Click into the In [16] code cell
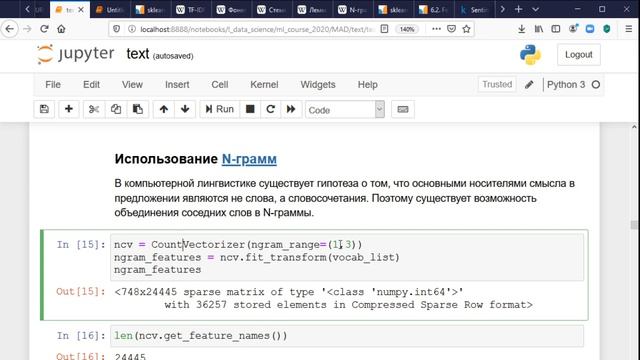 (347, 336)
